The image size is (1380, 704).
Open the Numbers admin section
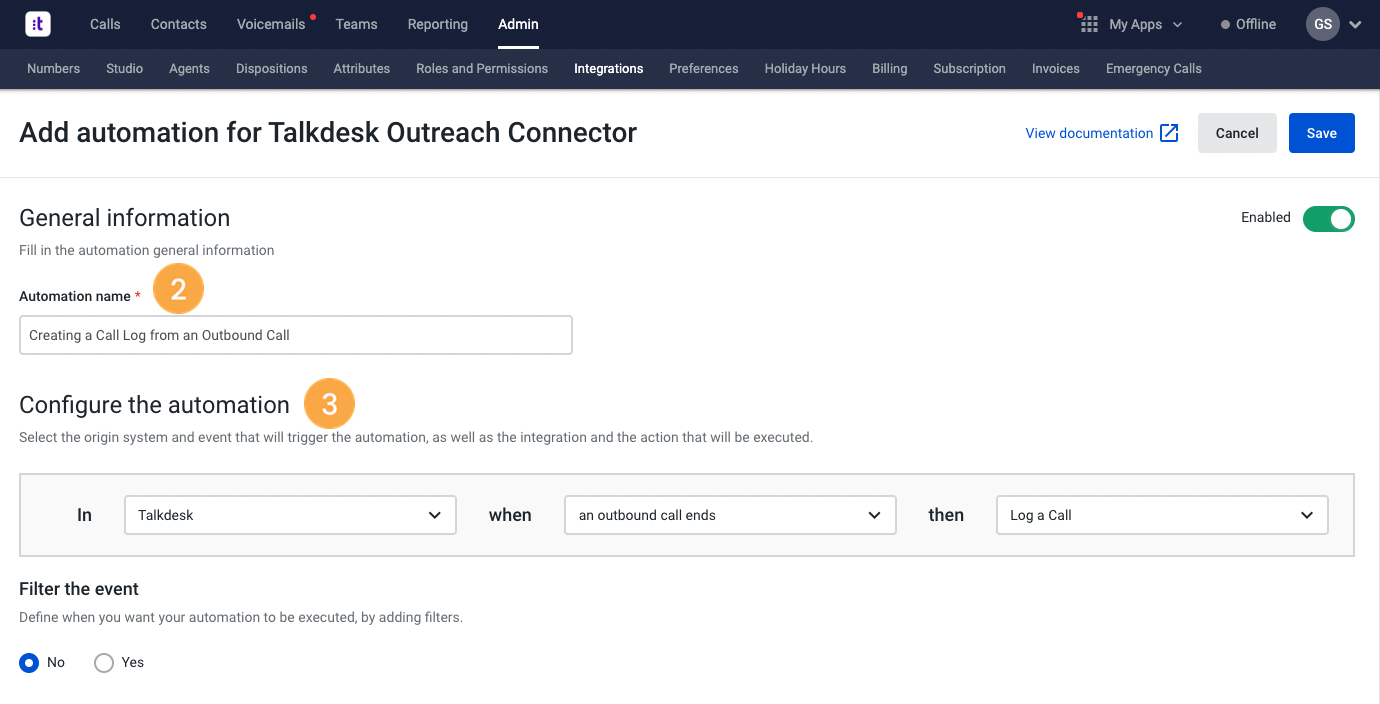53,69
